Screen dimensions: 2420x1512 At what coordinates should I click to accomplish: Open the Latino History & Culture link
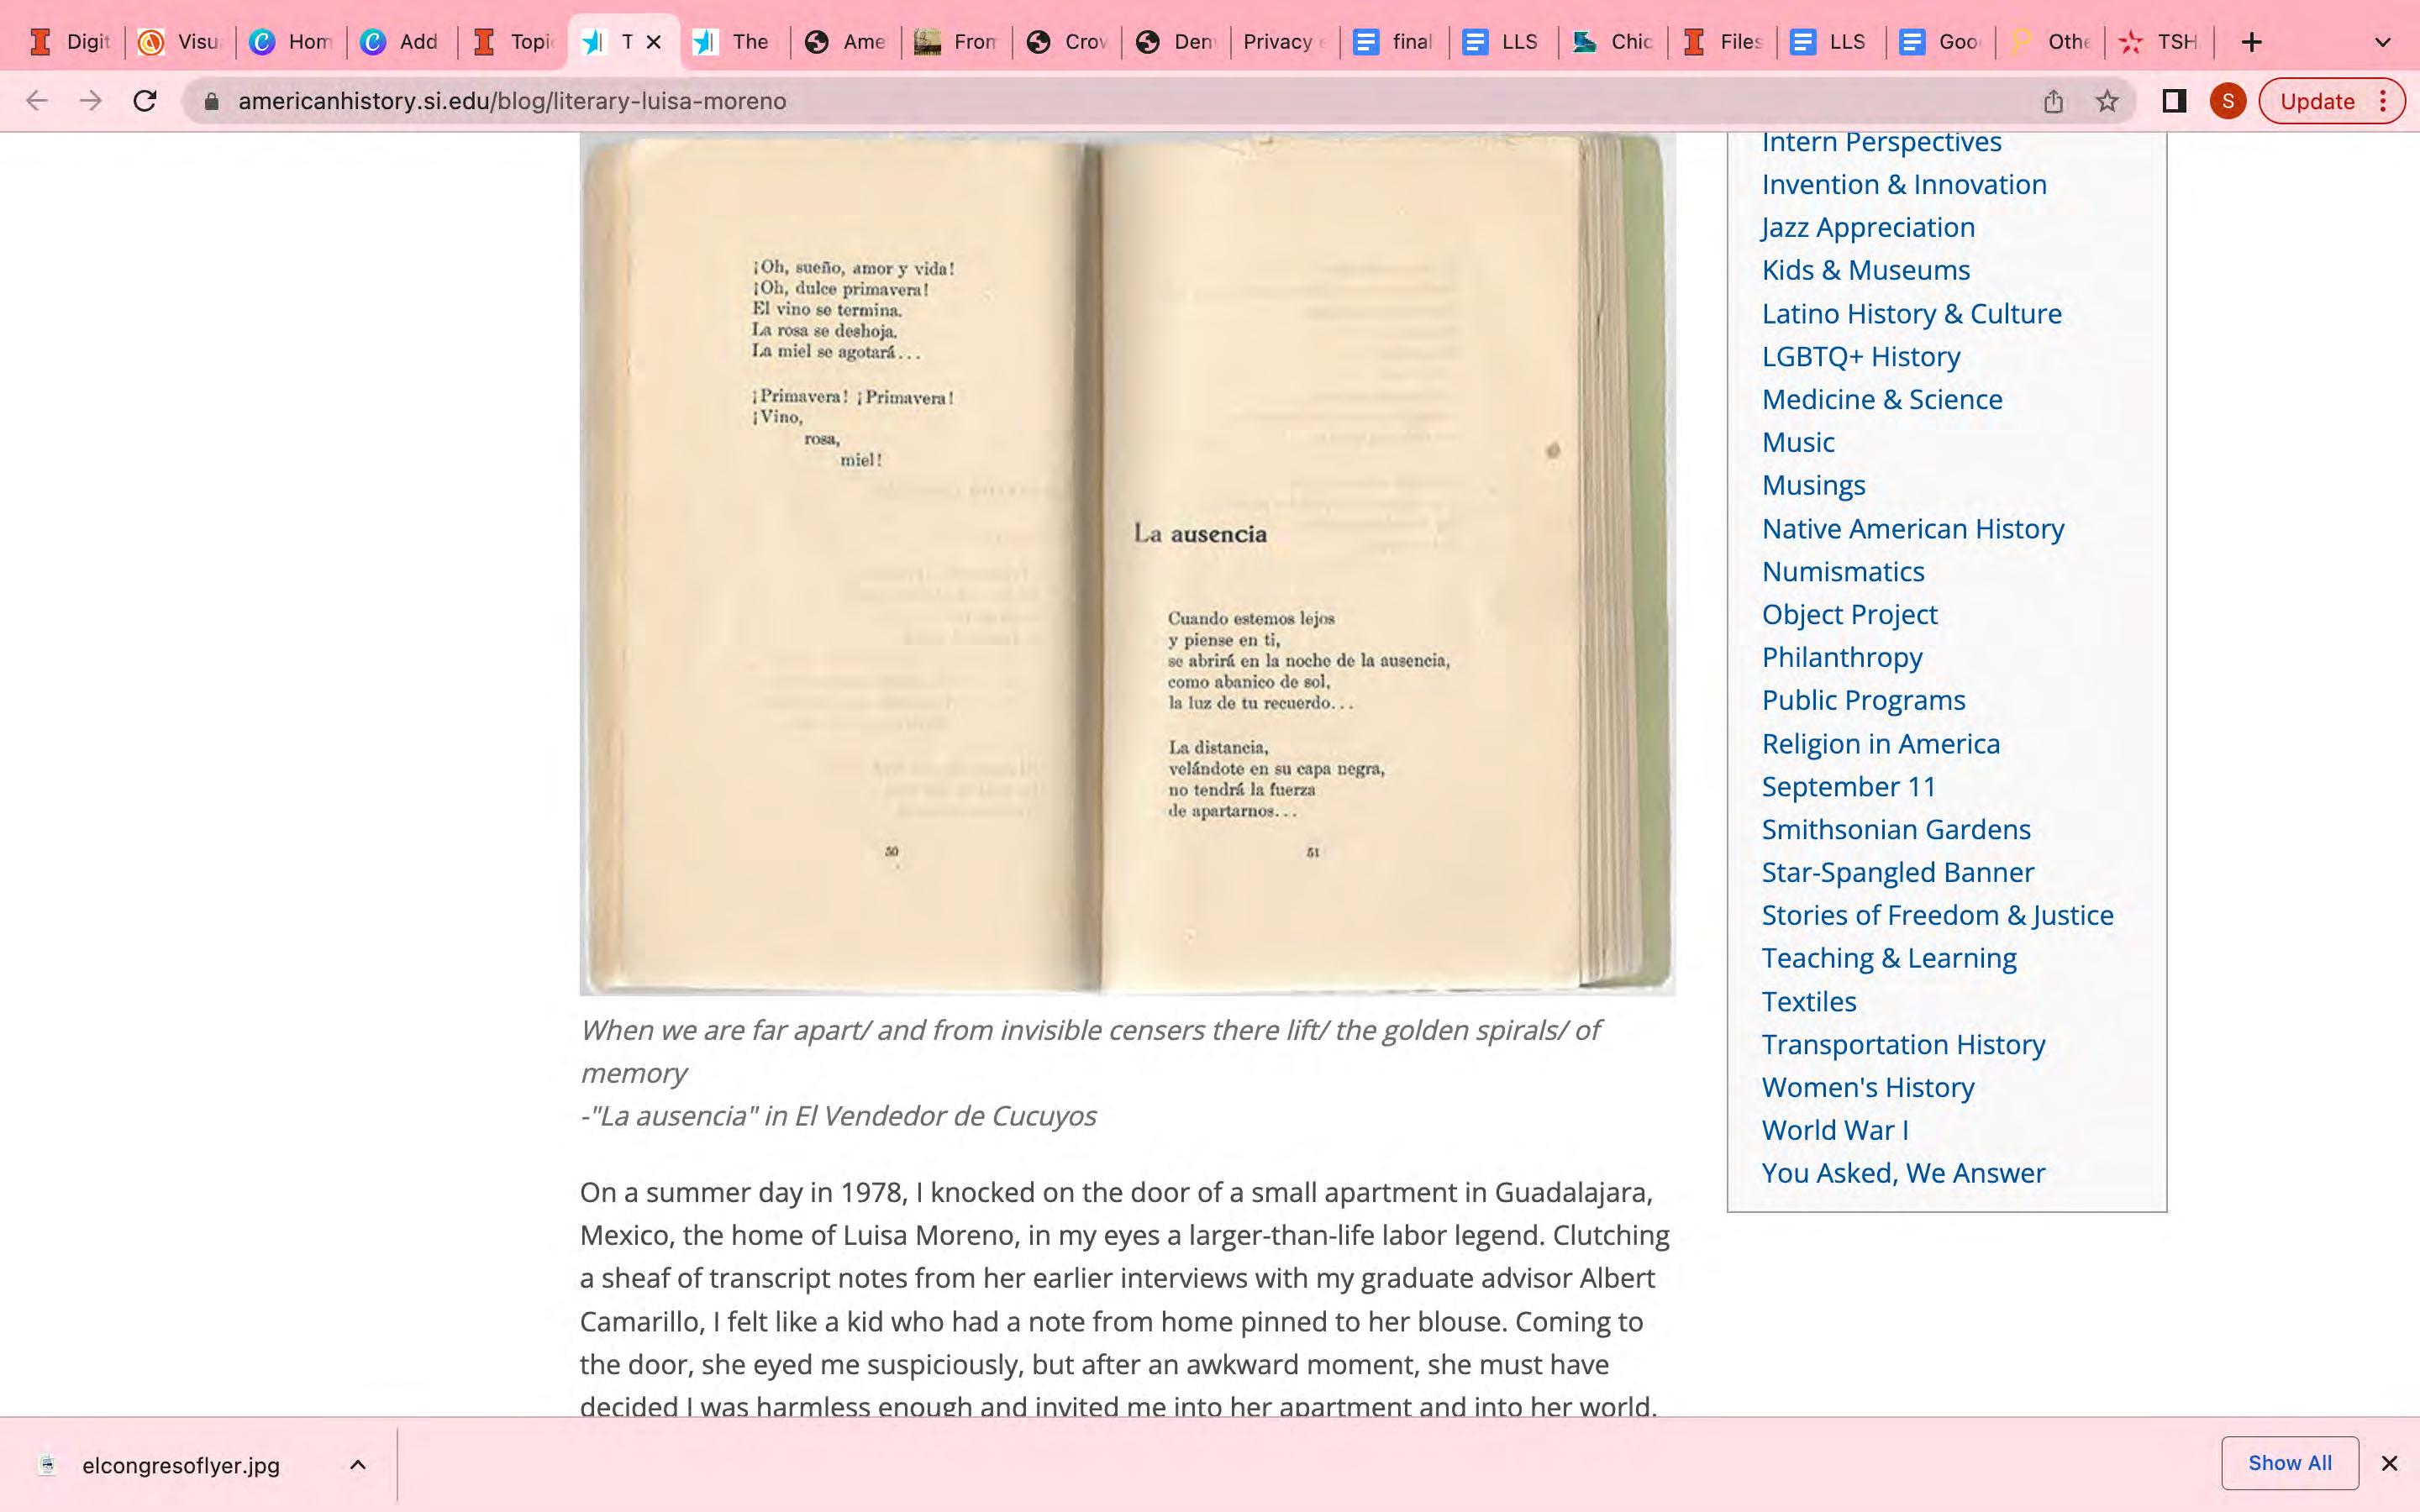(1911, 314)
